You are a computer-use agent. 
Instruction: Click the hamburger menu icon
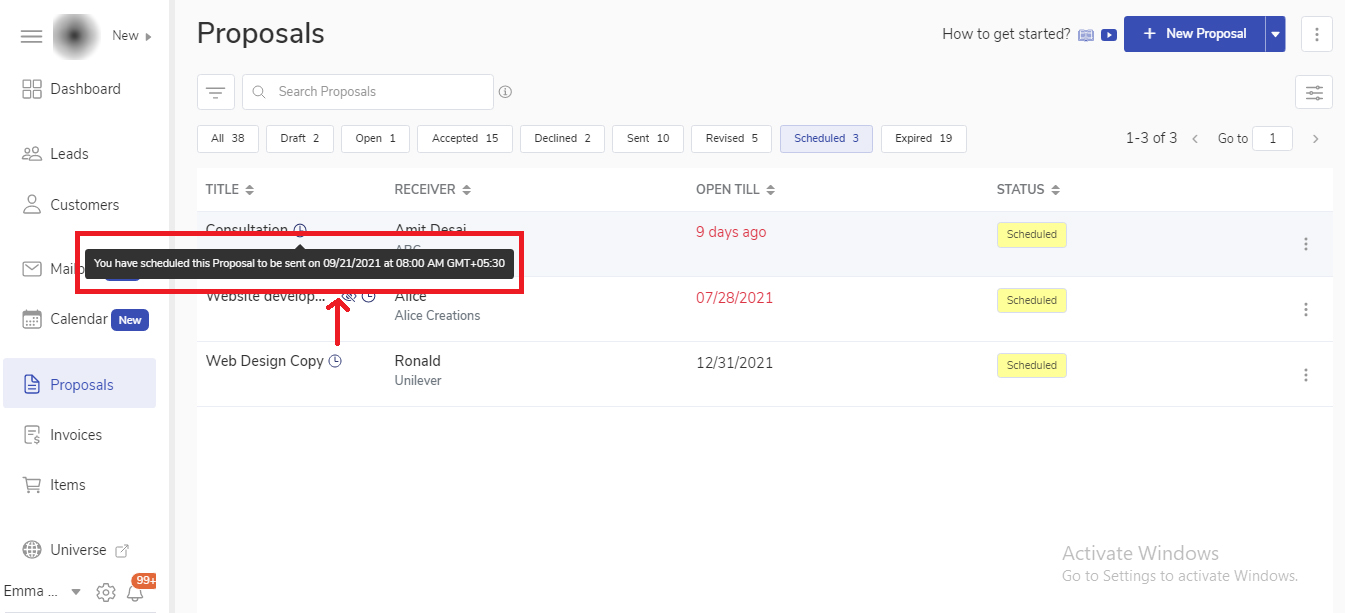pos(32,36)
